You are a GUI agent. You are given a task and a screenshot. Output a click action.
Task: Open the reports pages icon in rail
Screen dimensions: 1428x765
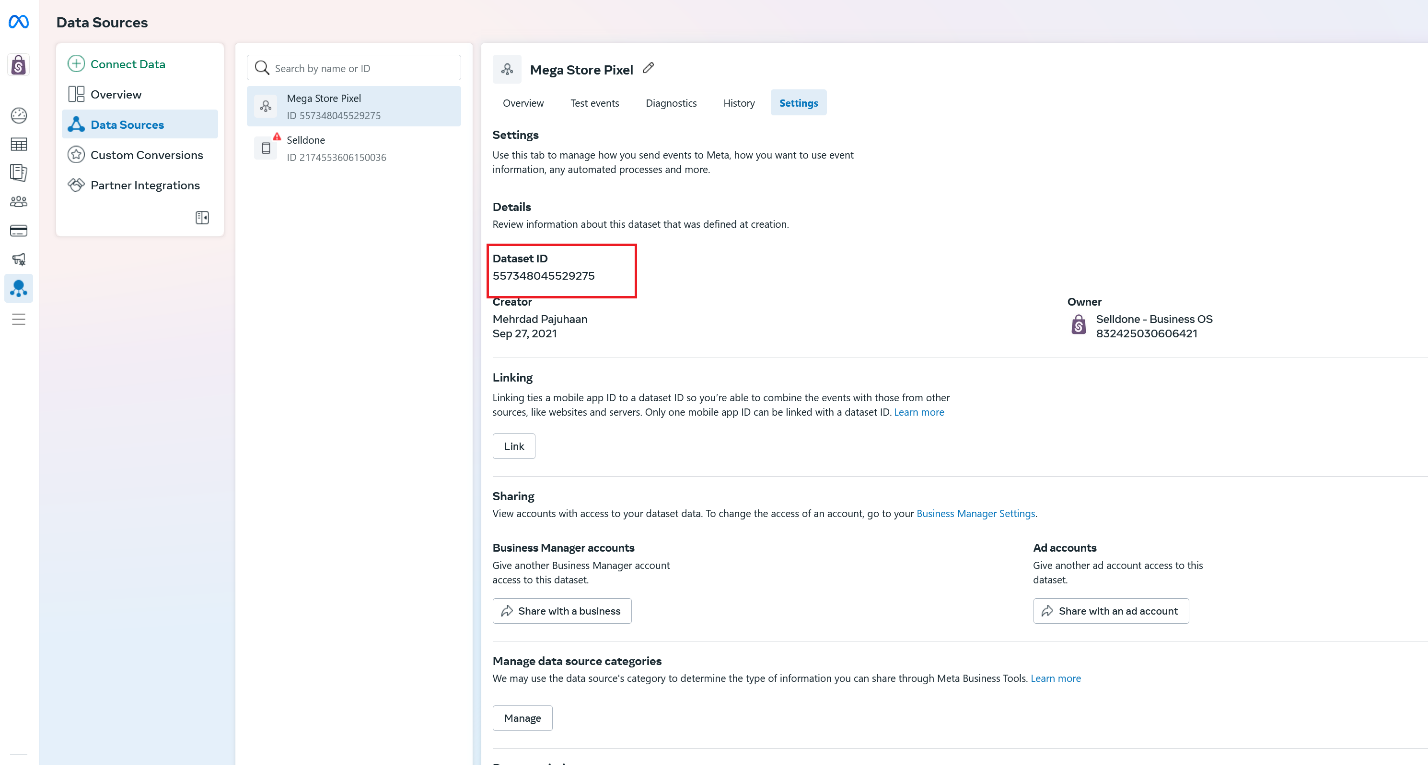(19, 173)
